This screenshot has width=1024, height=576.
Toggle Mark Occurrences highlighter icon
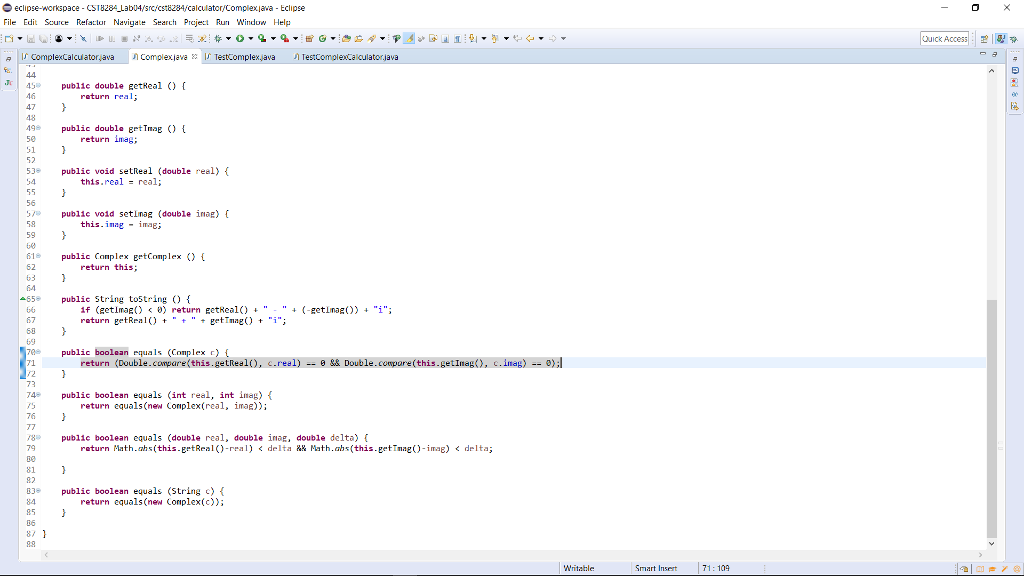[x=409, y=39]
